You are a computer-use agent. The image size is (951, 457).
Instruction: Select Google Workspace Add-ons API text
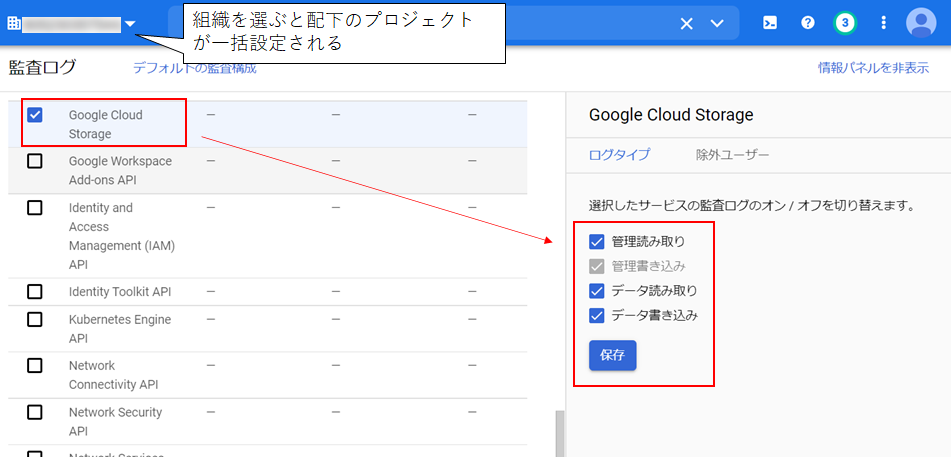click(x=120, y=171)
